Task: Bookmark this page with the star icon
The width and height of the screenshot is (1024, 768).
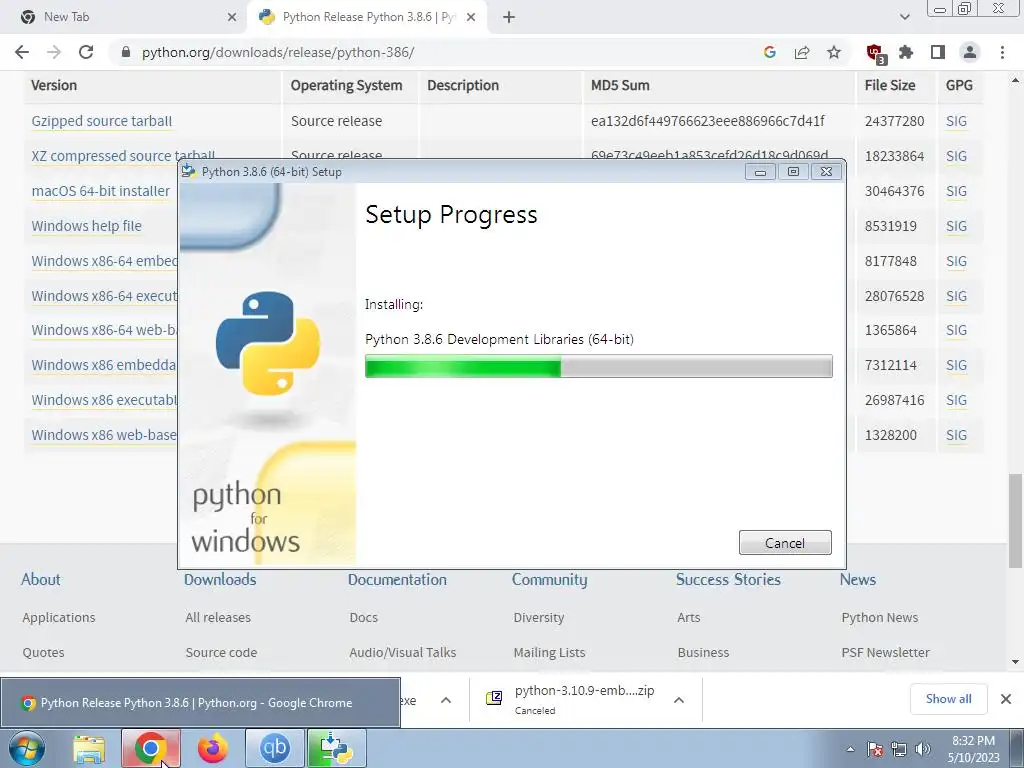Action: pos(834,52)
